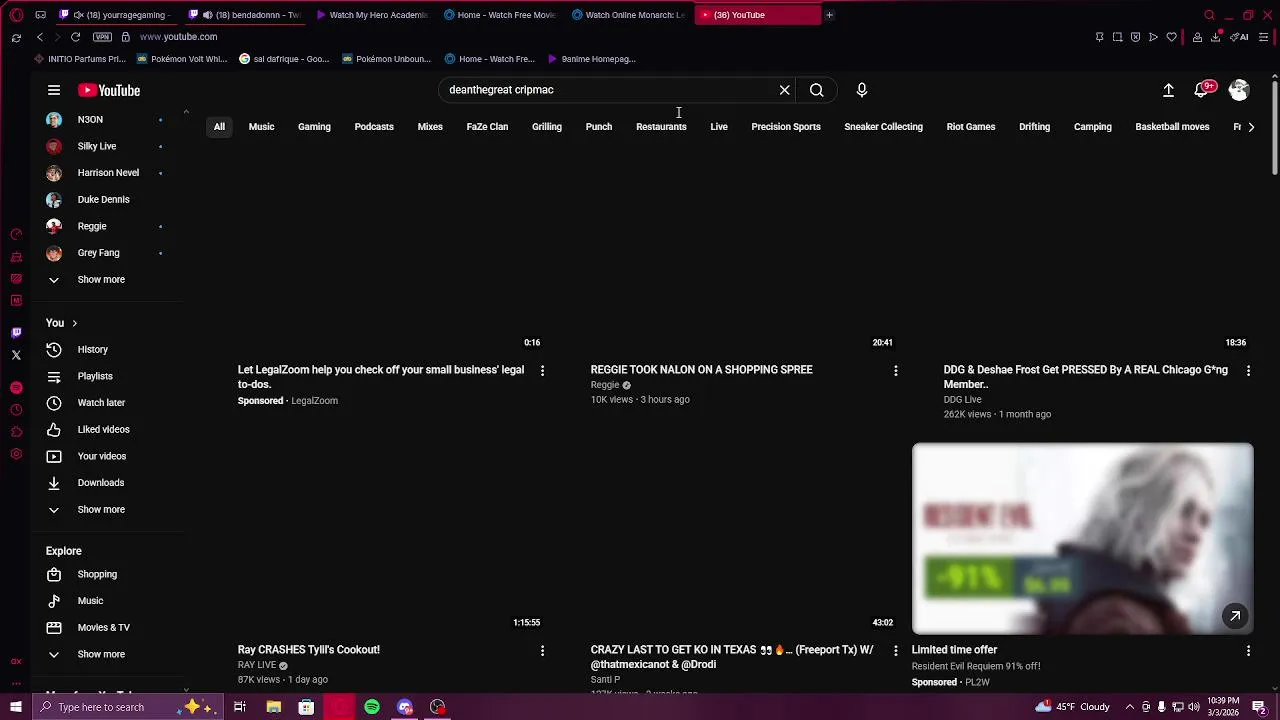Image resolution: width=1280 pixels, height=720 pixels.
Task: Toggle the browser VPN badge
Action: click(102, 37)
